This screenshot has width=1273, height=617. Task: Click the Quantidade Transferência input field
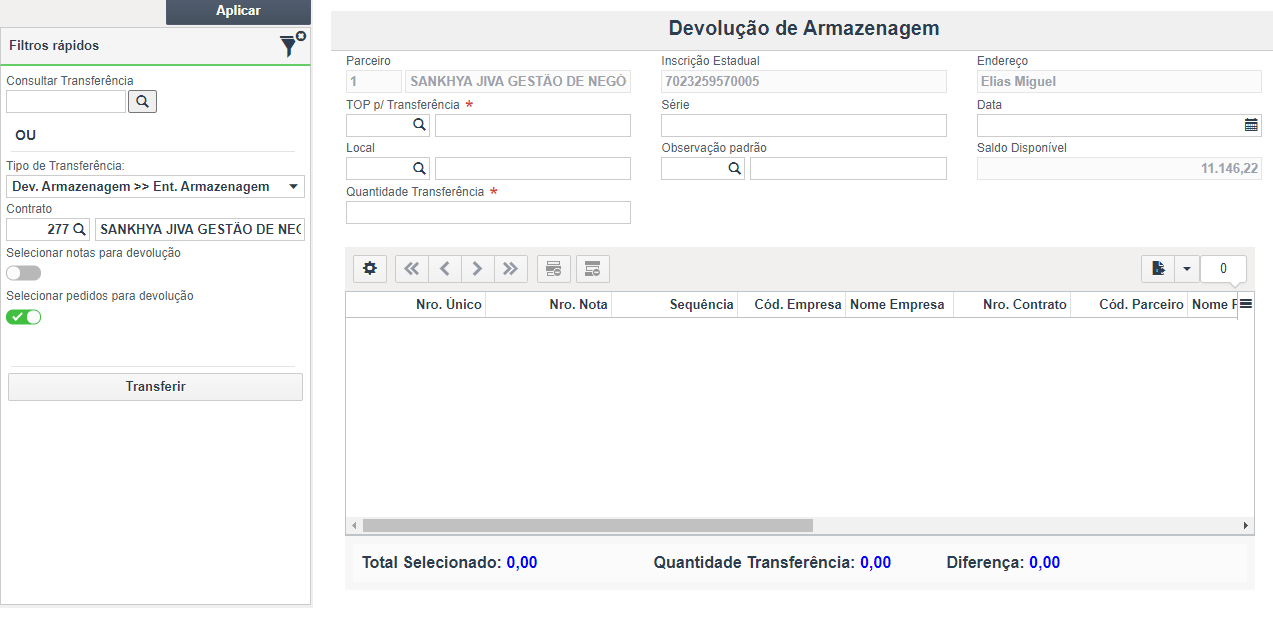[x=488, y=212]
